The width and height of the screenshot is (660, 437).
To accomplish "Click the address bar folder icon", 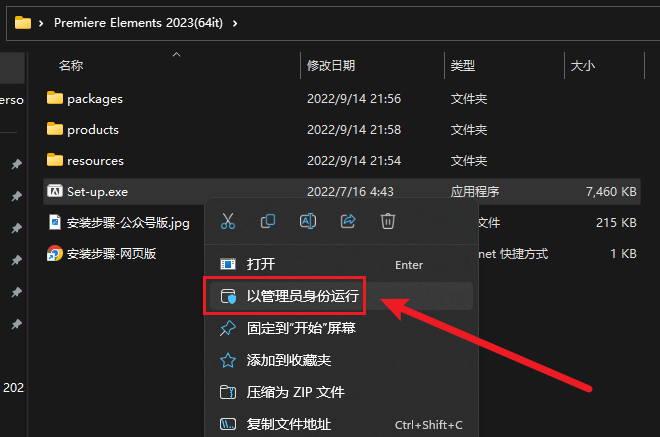I will pyautogui.click(x=23, y=23).
